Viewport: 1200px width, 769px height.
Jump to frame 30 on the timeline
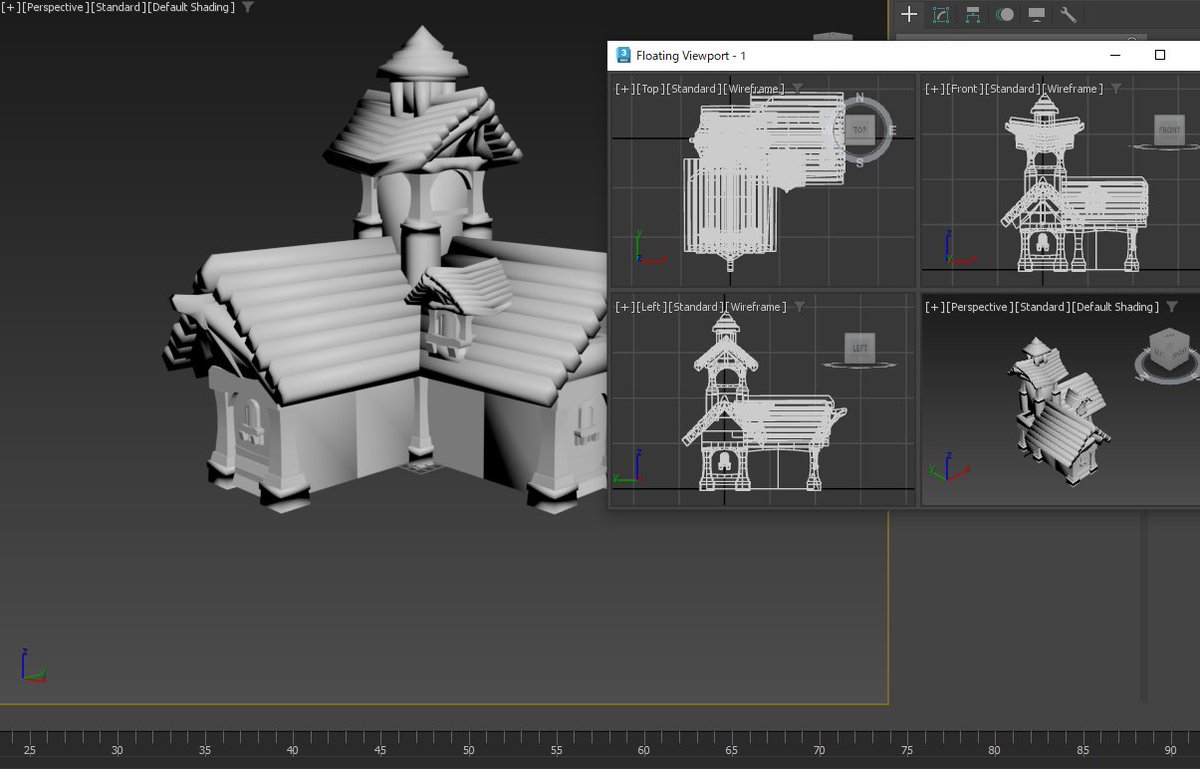point(117,750)
